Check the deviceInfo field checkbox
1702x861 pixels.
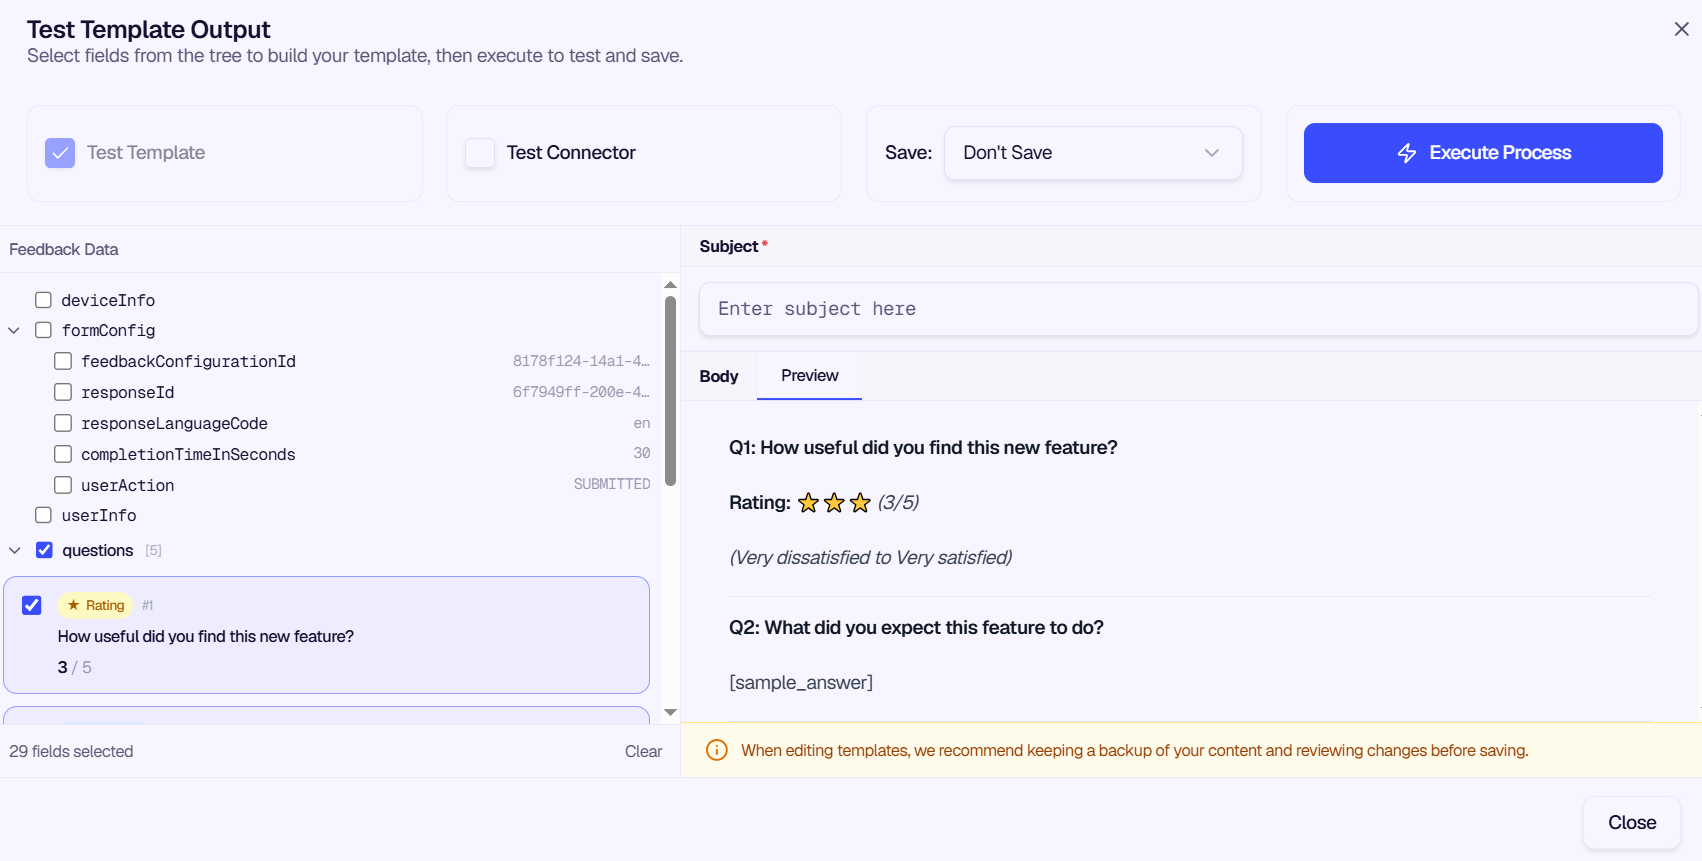click(x=43, y=300)
